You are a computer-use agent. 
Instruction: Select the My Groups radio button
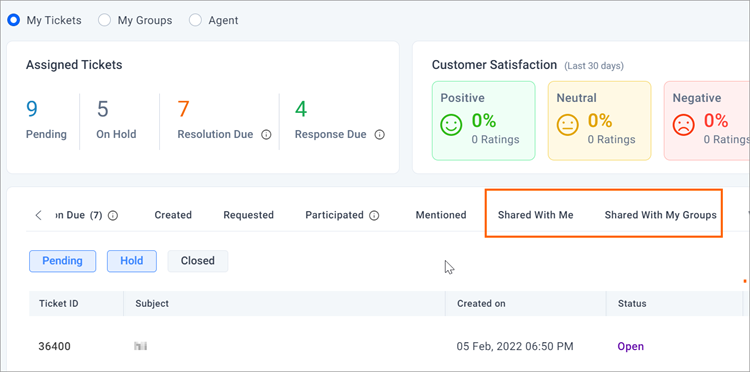[x=104, y=21]
